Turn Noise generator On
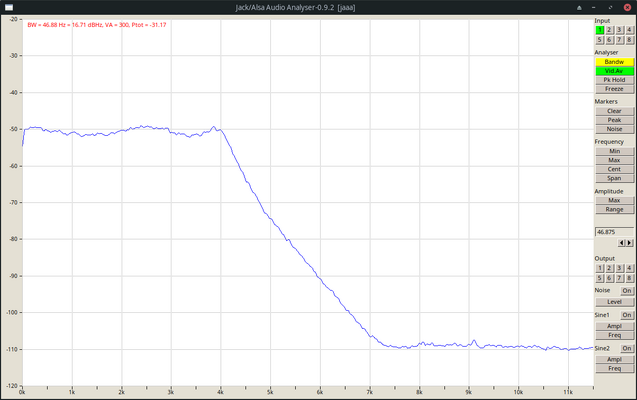This screenshot has height=400, width=637. (627, 291)
